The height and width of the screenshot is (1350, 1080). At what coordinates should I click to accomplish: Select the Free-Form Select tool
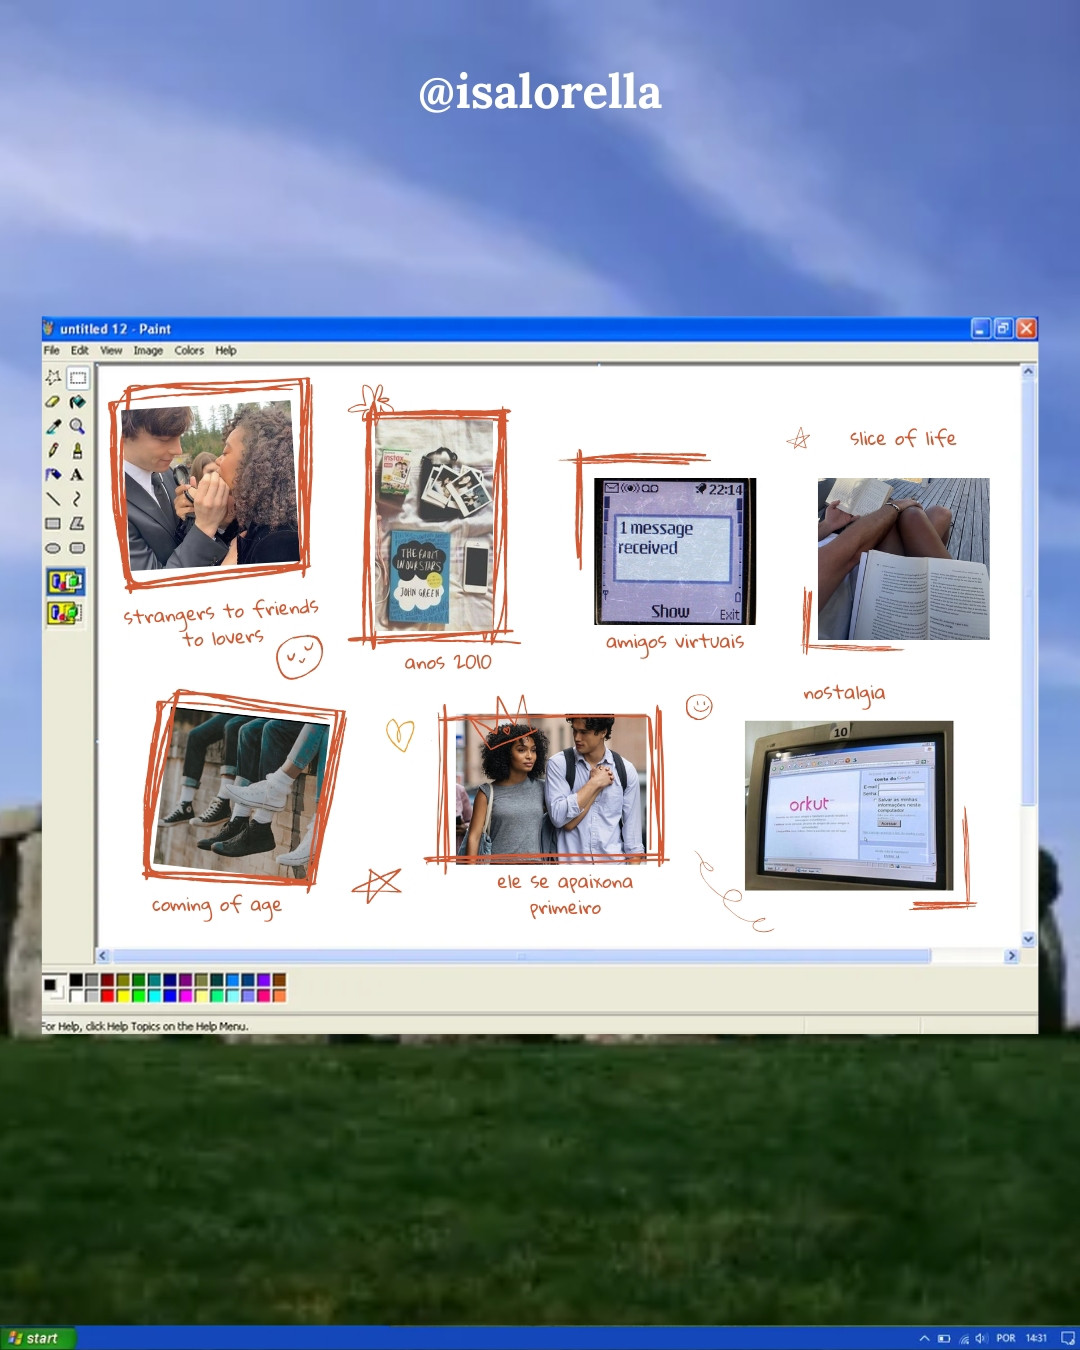click(53, 377)
